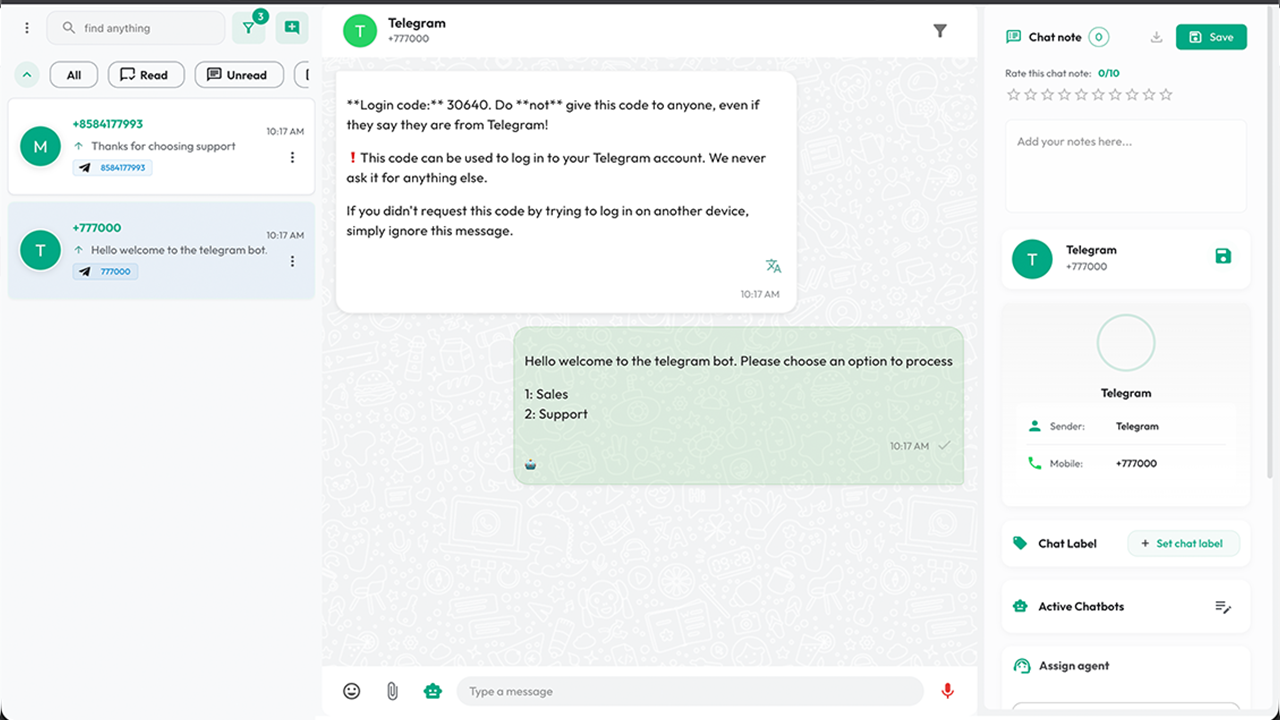Viewport: 1280px width, 720px height.
Task: Start a new chat with plus icon
Action: [x=292, y=28]
